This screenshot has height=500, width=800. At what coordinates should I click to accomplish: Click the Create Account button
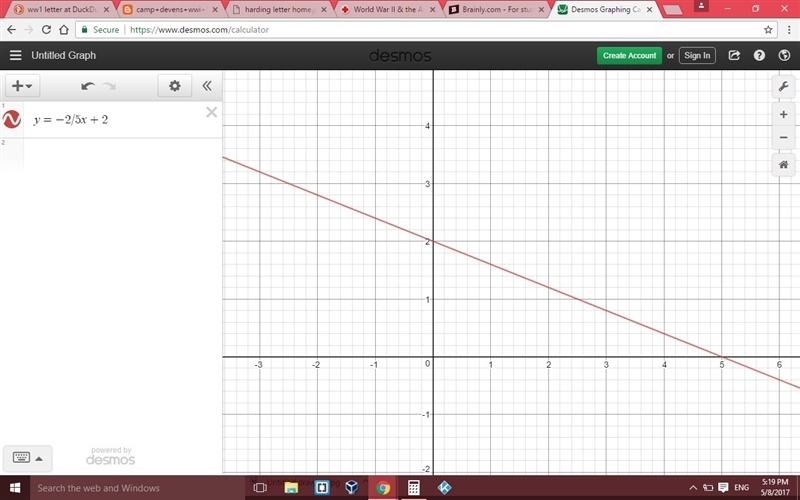629,56
